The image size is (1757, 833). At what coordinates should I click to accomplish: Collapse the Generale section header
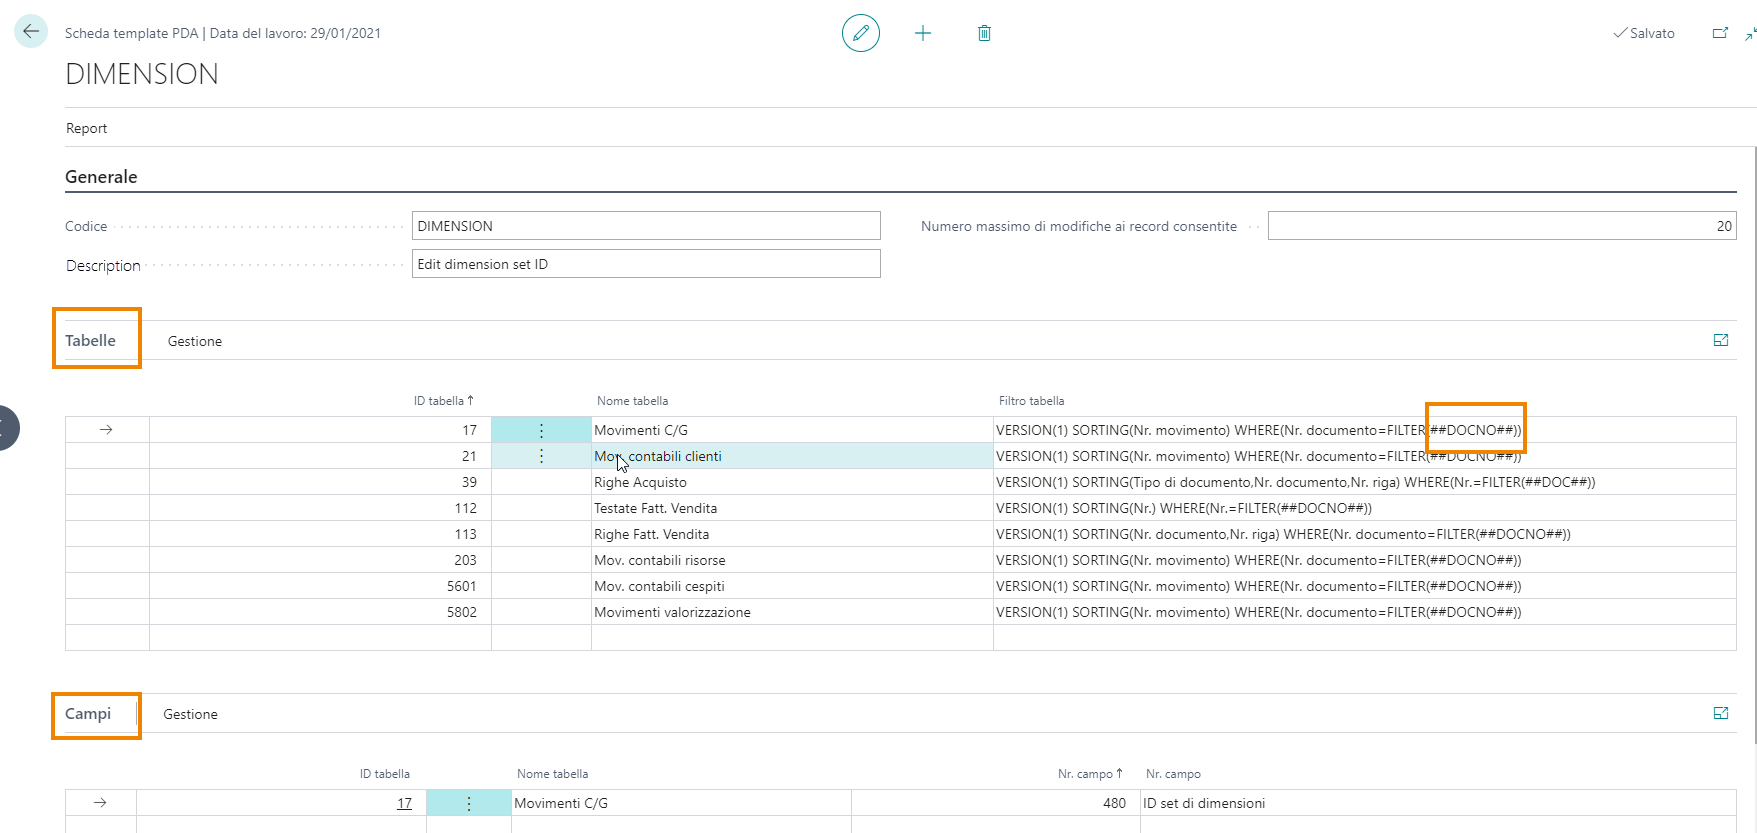coord(101,177)
